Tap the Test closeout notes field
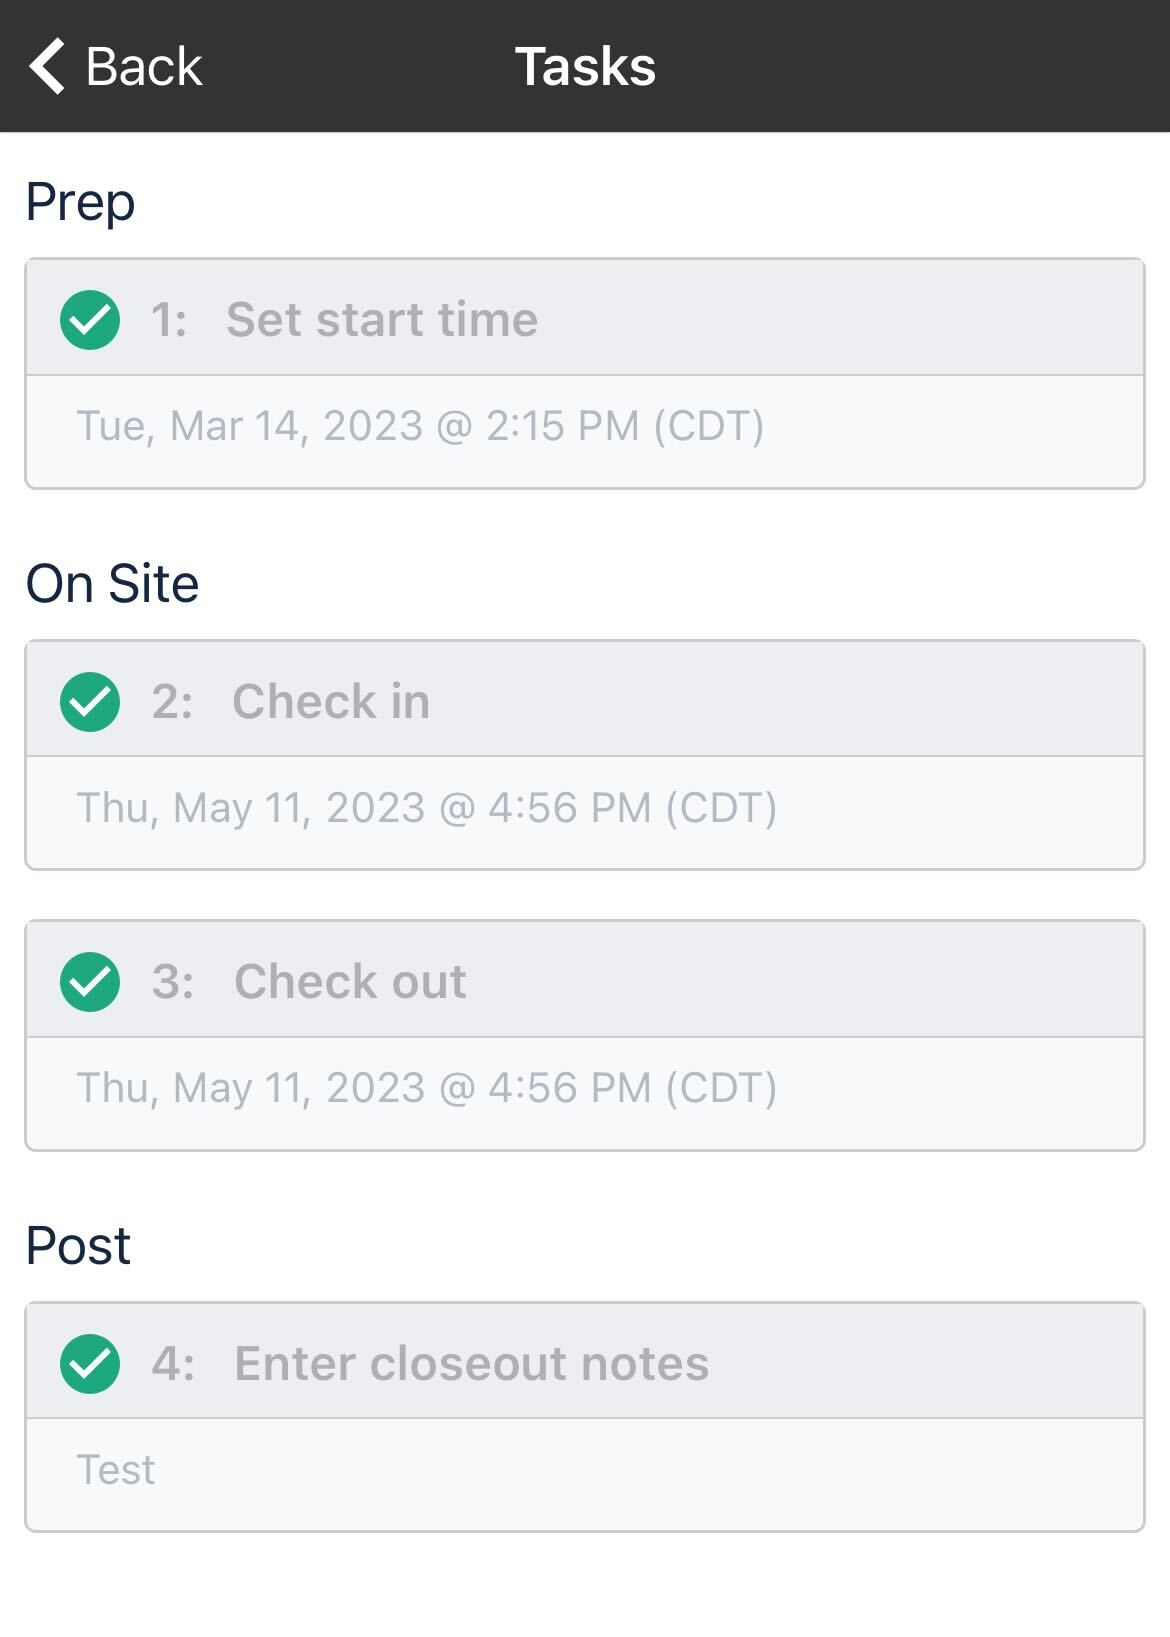Image resolution: width=1170 pixels, height=1637 pixels. pyautogui.click(x=114, y=1469)
